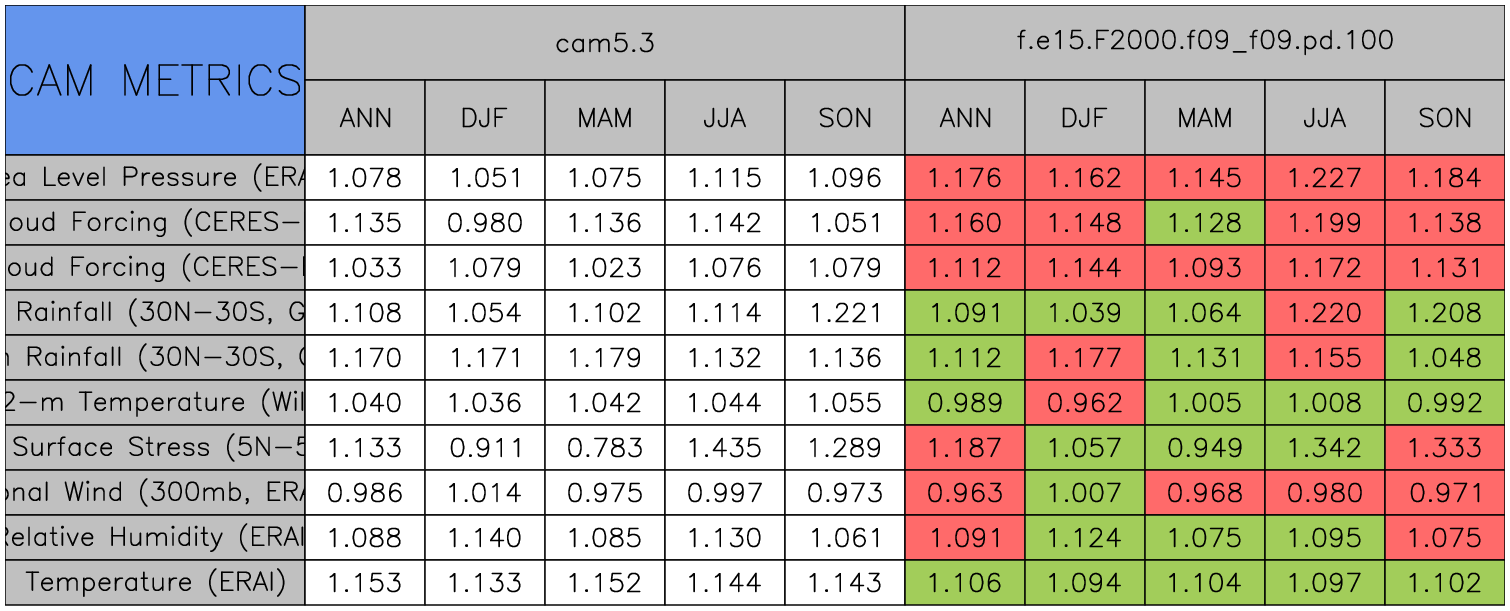Click the SON header under f.e15.F2000.f09_f09.pd.100
The image size is (1510, 611).
coord(1445,118)
